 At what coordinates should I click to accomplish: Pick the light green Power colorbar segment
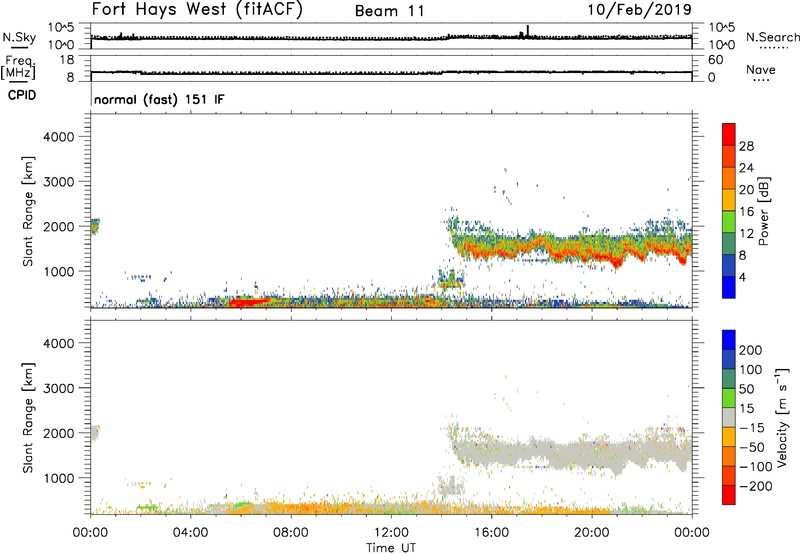pos(729,222)
